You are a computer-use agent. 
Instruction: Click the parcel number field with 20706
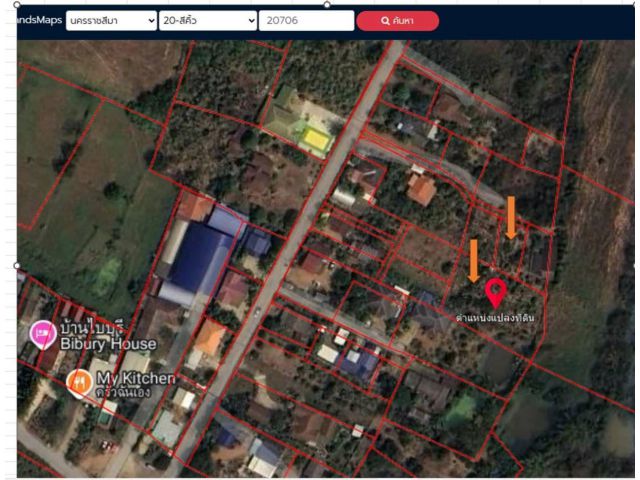click(306, 20)
